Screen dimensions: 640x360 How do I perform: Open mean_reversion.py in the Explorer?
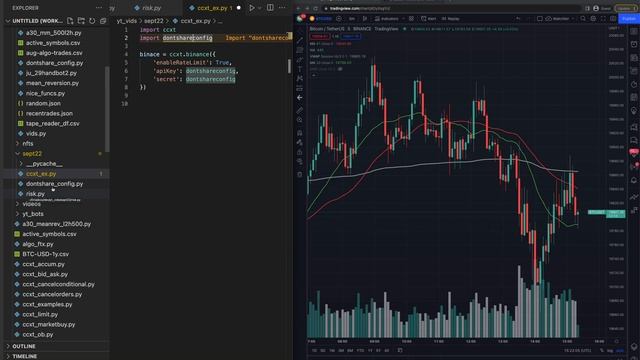52,83
